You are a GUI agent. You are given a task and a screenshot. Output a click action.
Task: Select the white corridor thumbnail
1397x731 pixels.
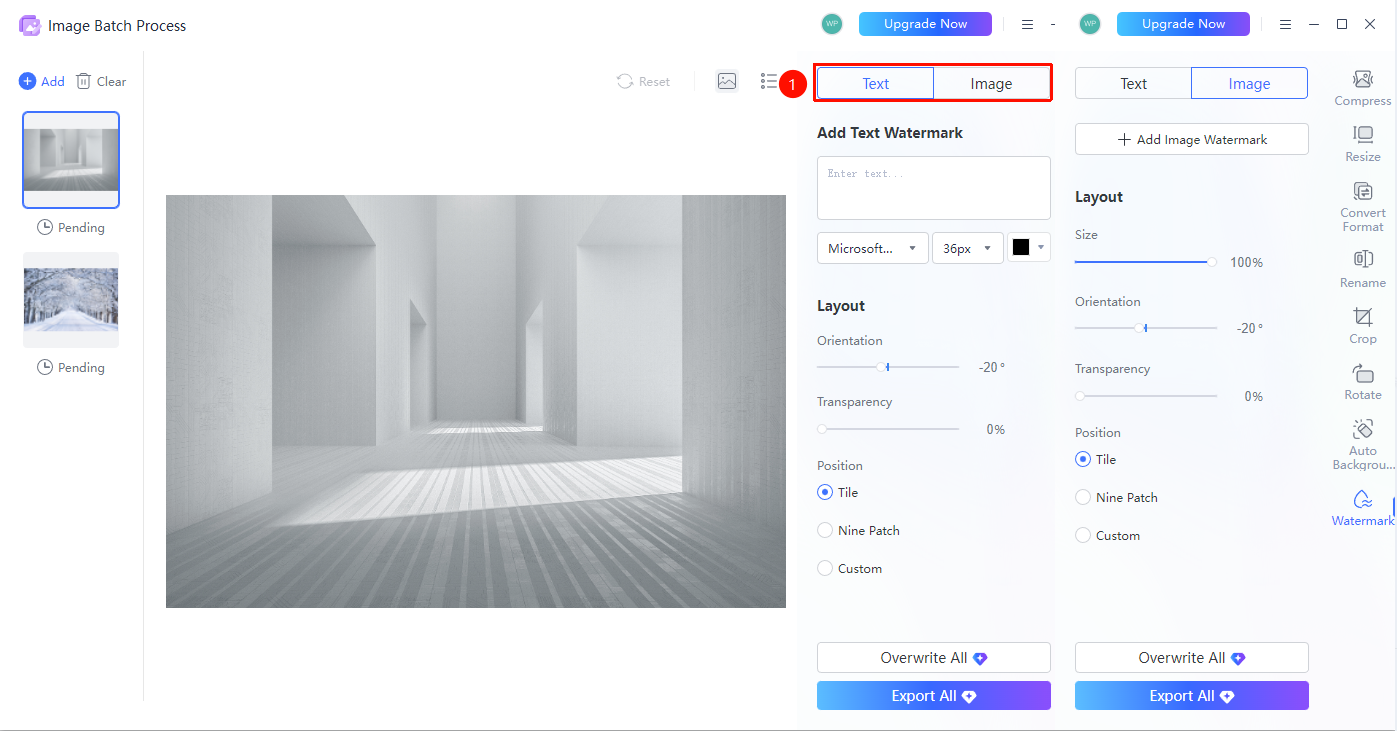(x=71, y=160)
